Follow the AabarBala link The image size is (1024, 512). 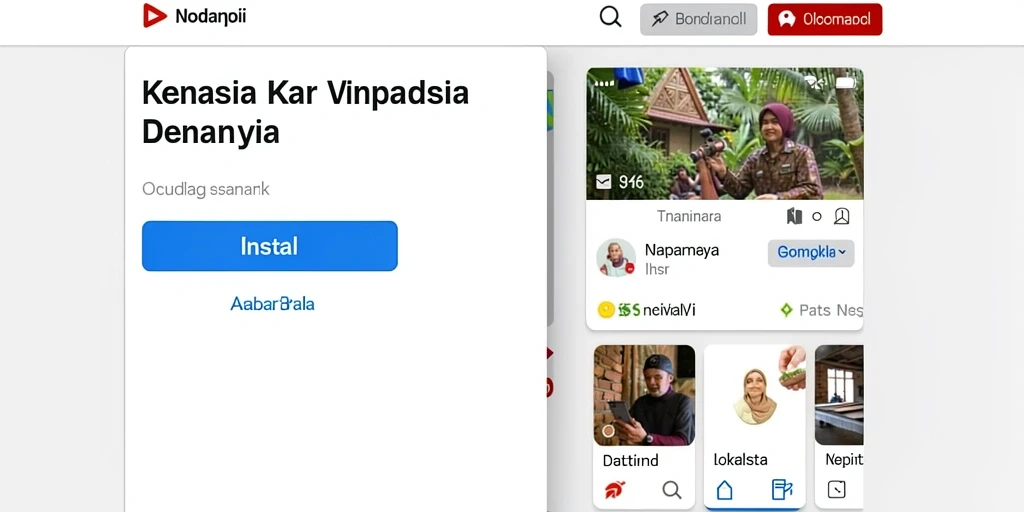(272, 304)
